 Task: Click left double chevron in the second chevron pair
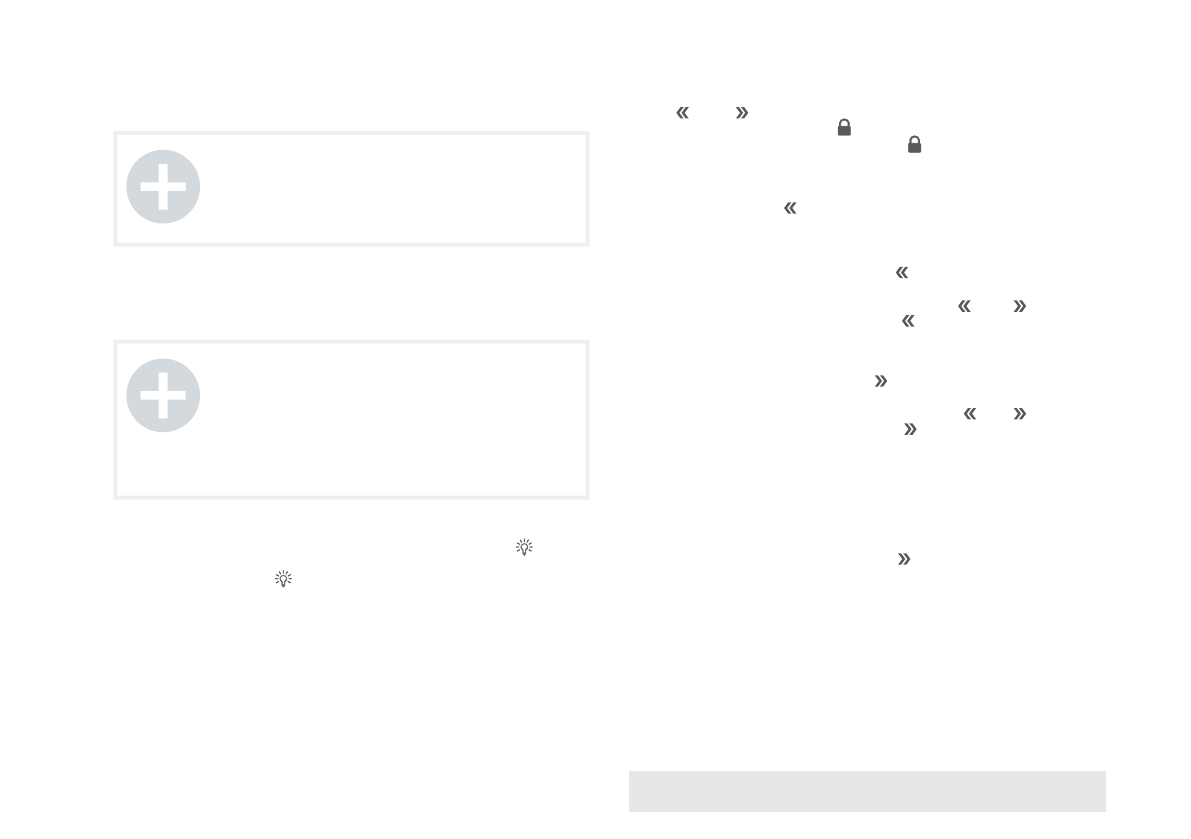click(x=965, y=306)
